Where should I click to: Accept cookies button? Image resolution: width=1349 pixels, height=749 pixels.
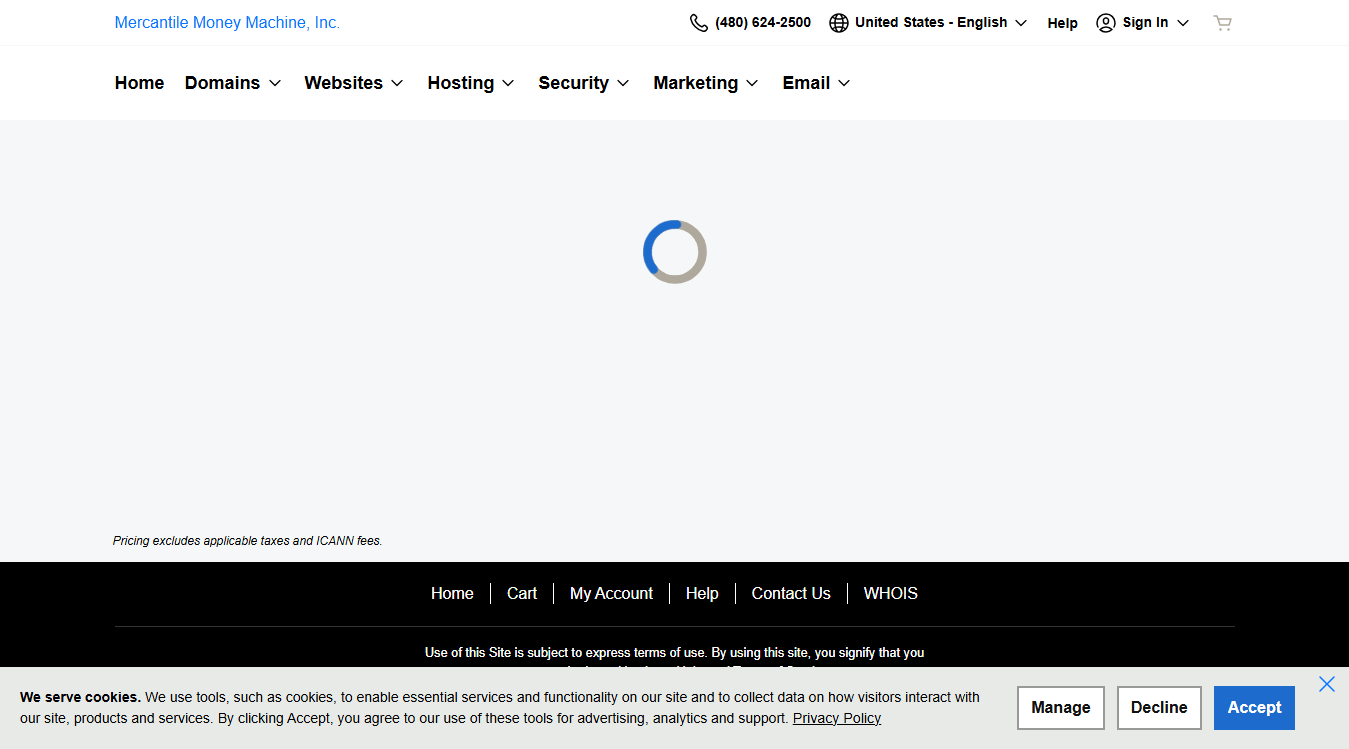tap(1254, 708)
